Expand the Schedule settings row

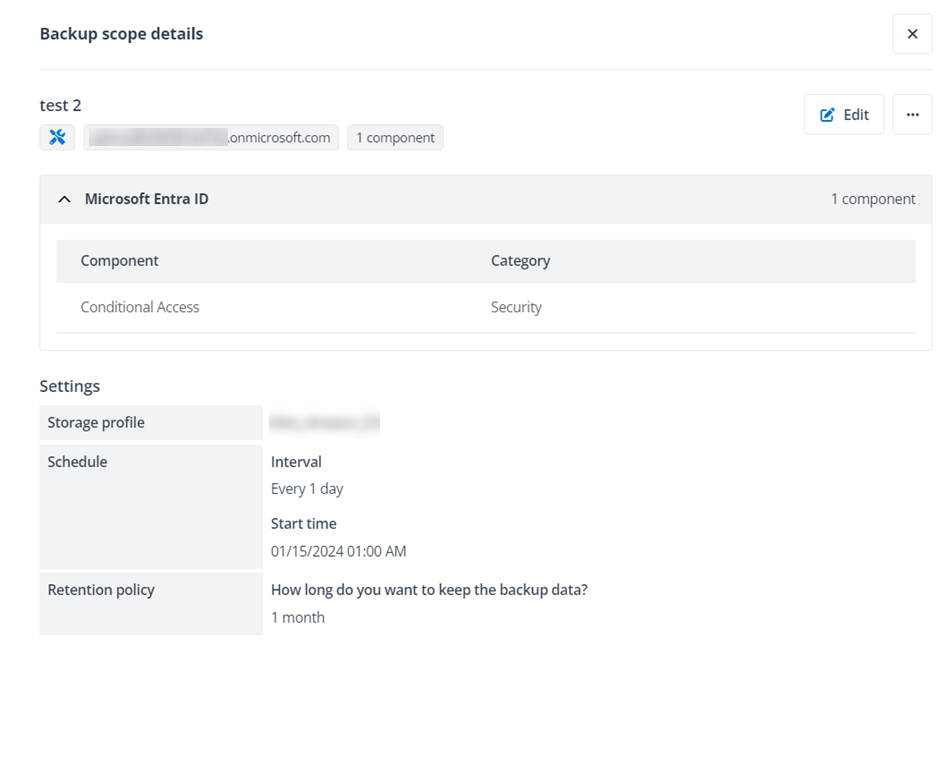click(x=77, y=461)
